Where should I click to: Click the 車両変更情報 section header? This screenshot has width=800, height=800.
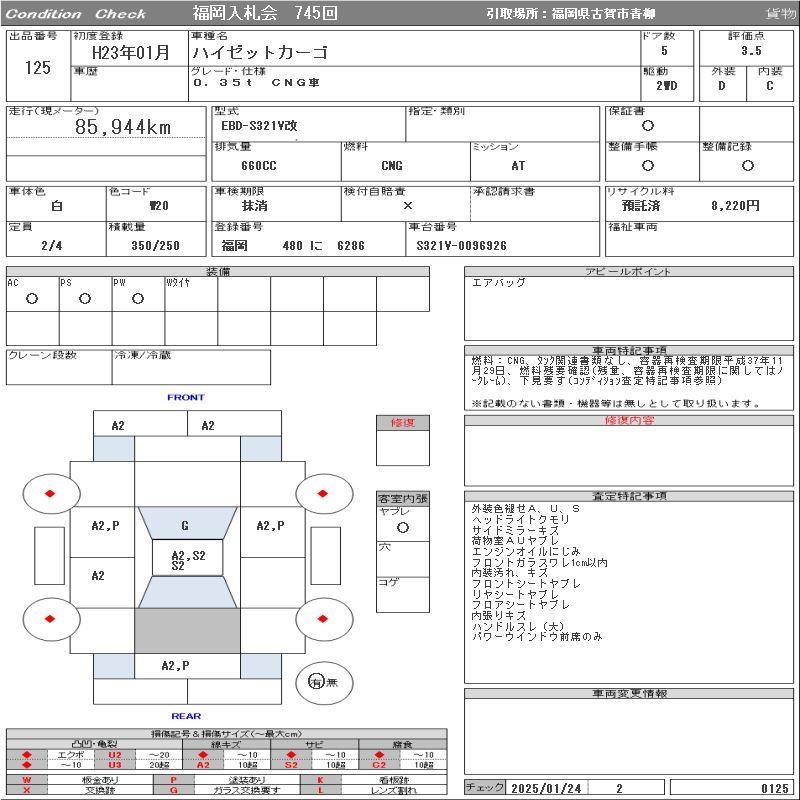point(629,693)
